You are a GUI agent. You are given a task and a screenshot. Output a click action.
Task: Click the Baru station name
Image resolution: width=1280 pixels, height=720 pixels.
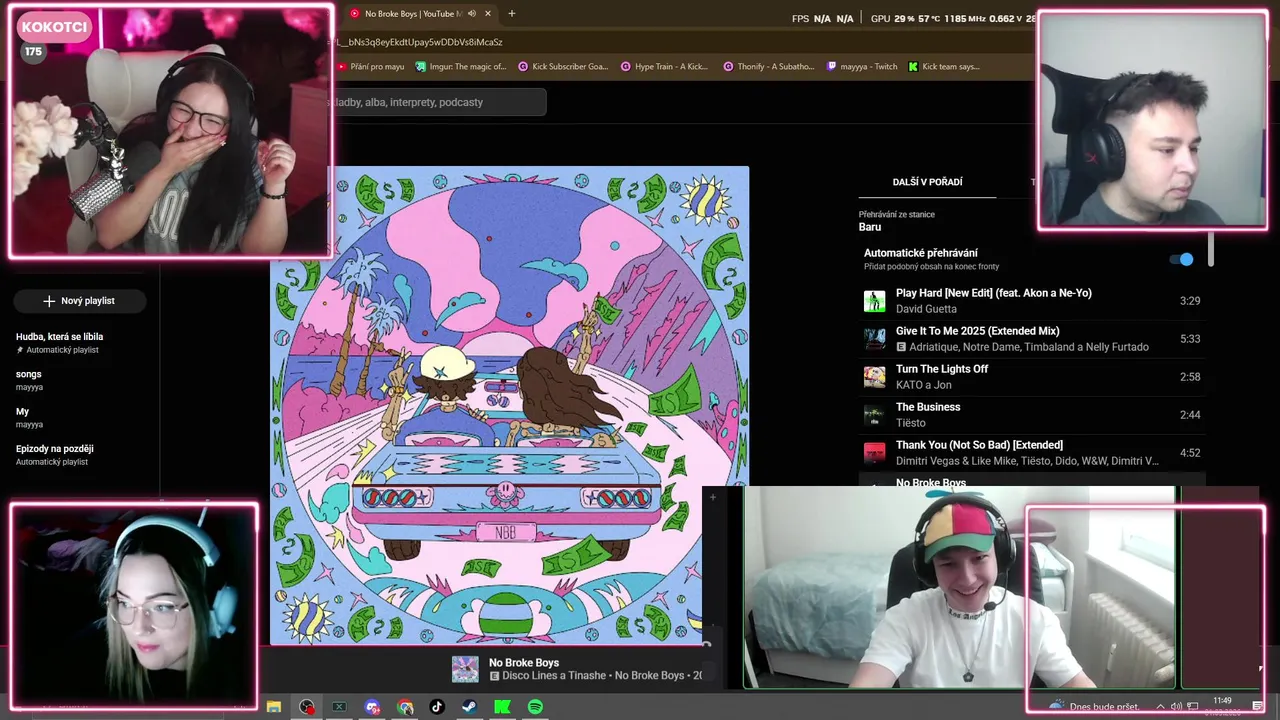(870, 227)
